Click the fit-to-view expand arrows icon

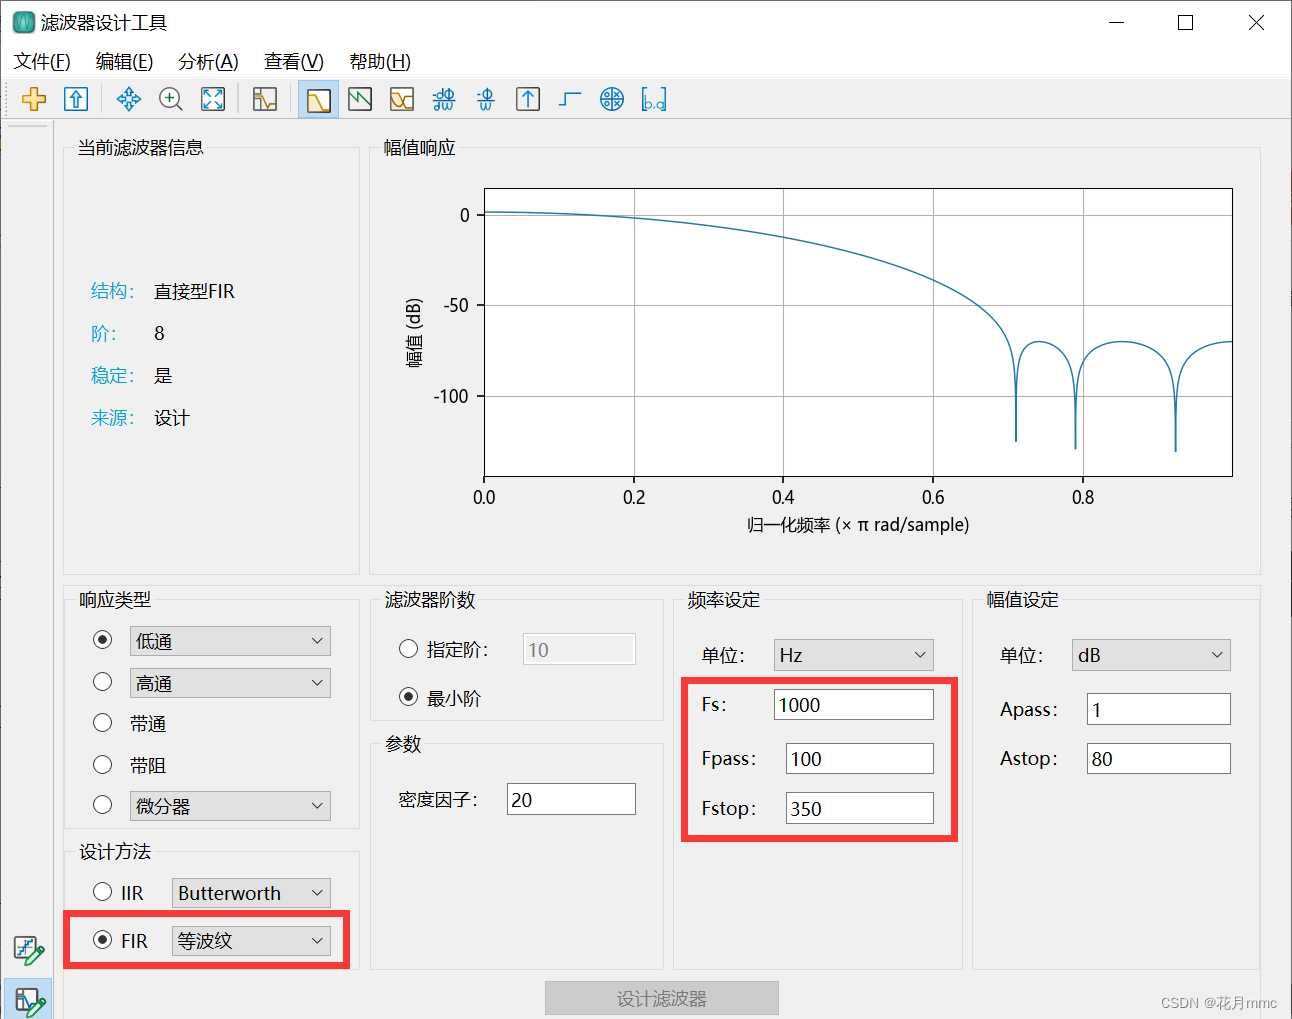(x=213, y=99)
